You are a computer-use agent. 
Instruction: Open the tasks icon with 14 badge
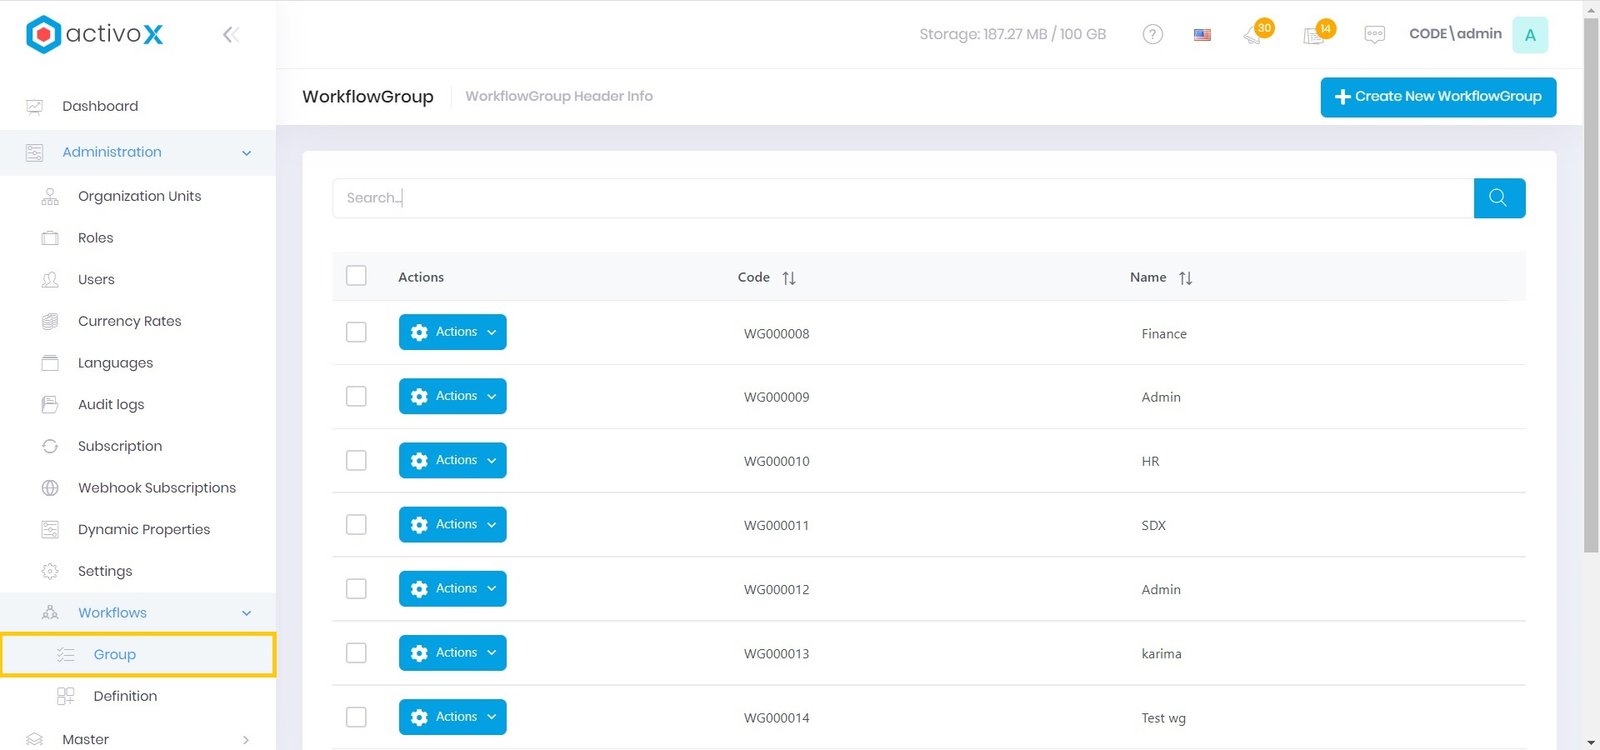pos(1315,35)
